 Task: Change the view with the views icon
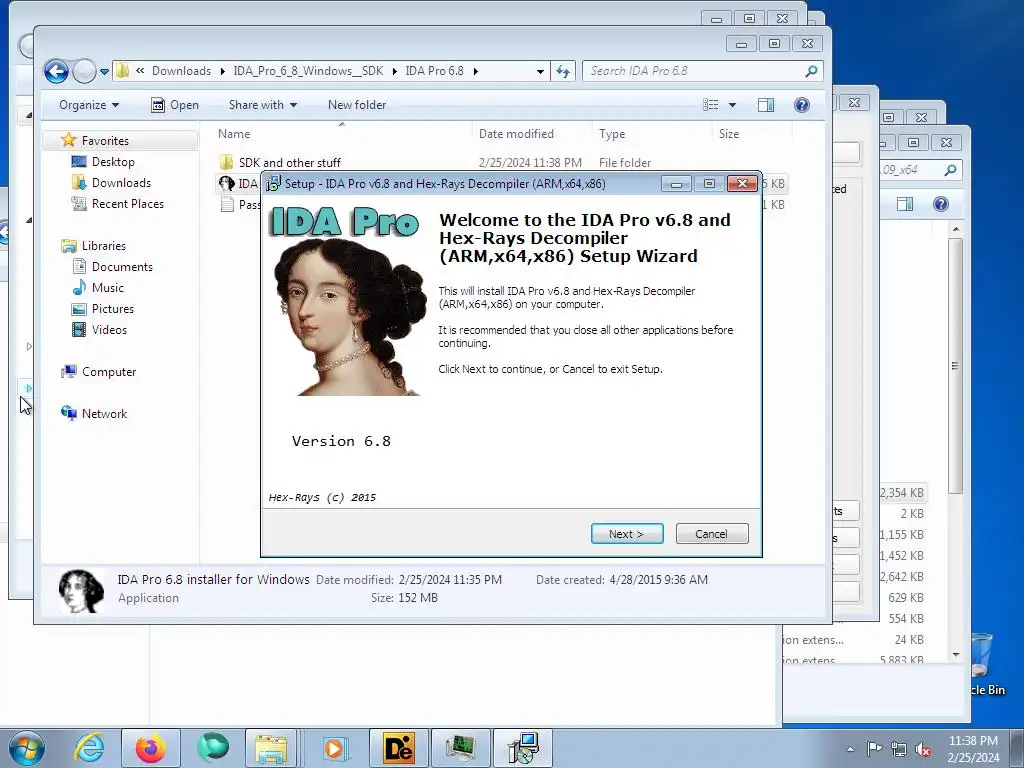(711, 104)
